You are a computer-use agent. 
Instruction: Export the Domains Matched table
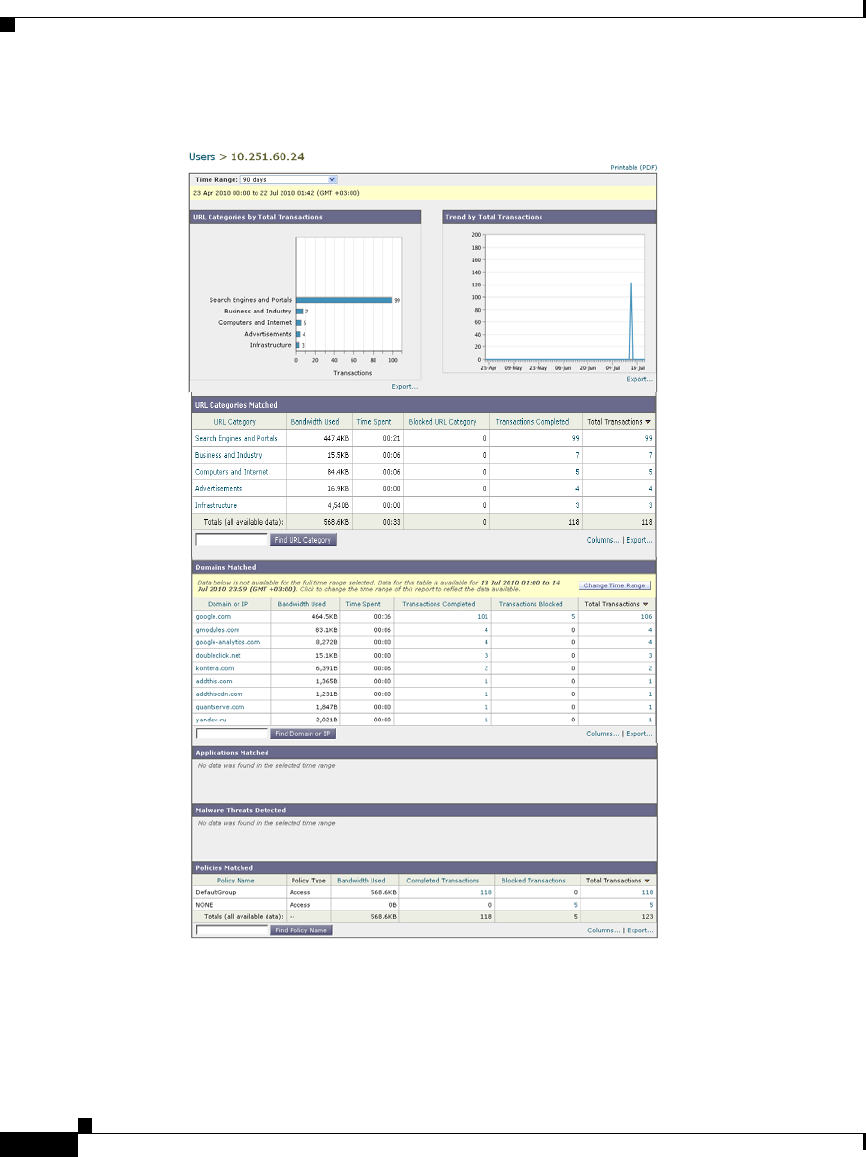(x=639, y=733)
